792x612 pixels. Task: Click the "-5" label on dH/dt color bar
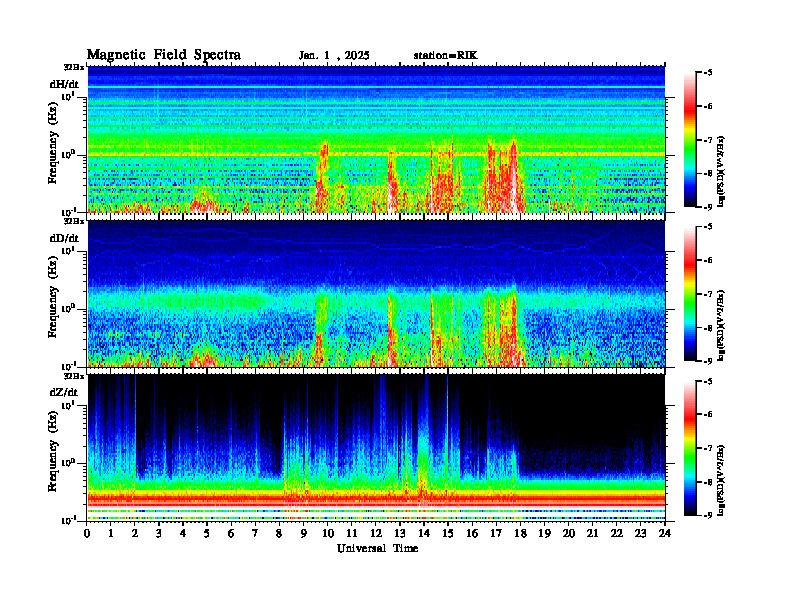[708, 73]
